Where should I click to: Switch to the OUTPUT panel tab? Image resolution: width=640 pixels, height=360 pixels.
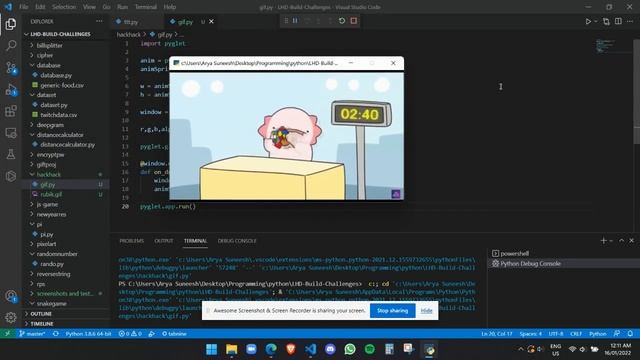pyautogui.click(x=164, y=241)
